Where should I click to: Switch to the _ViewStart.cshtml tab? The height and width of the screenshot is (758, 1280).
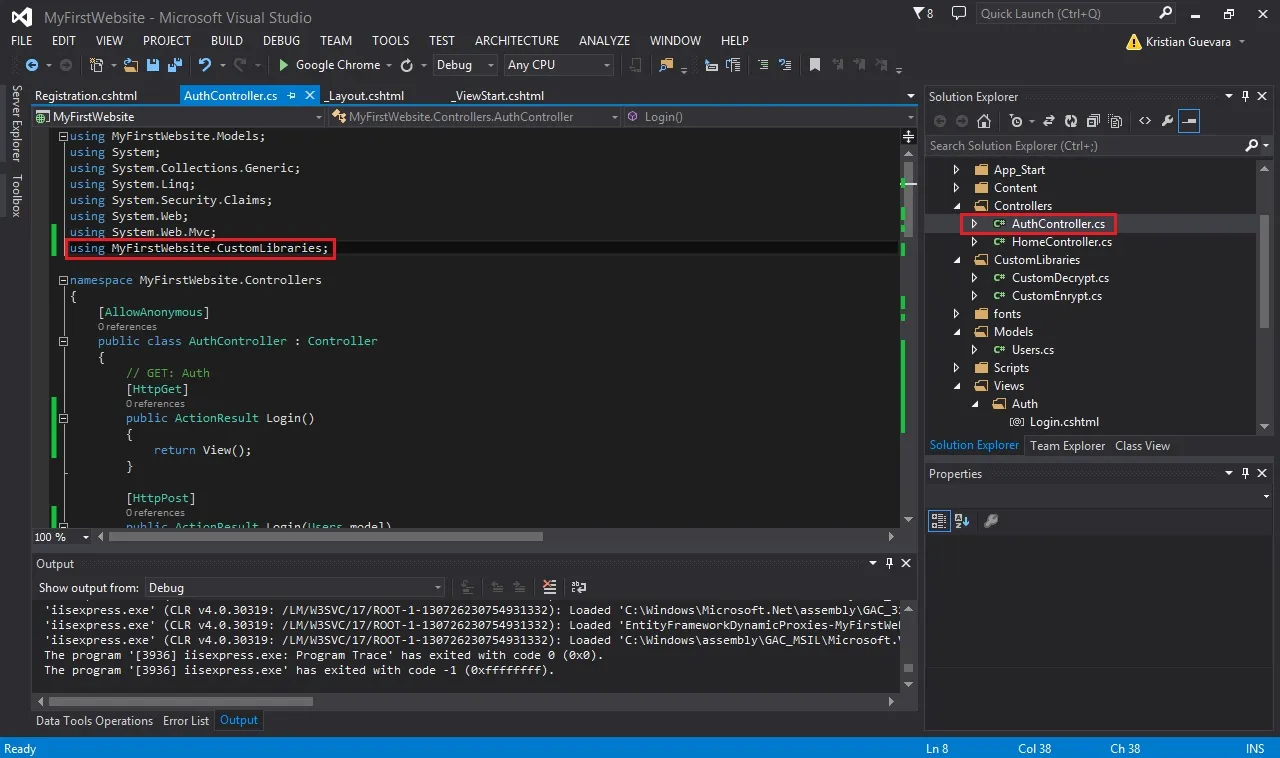pos(498,96)
